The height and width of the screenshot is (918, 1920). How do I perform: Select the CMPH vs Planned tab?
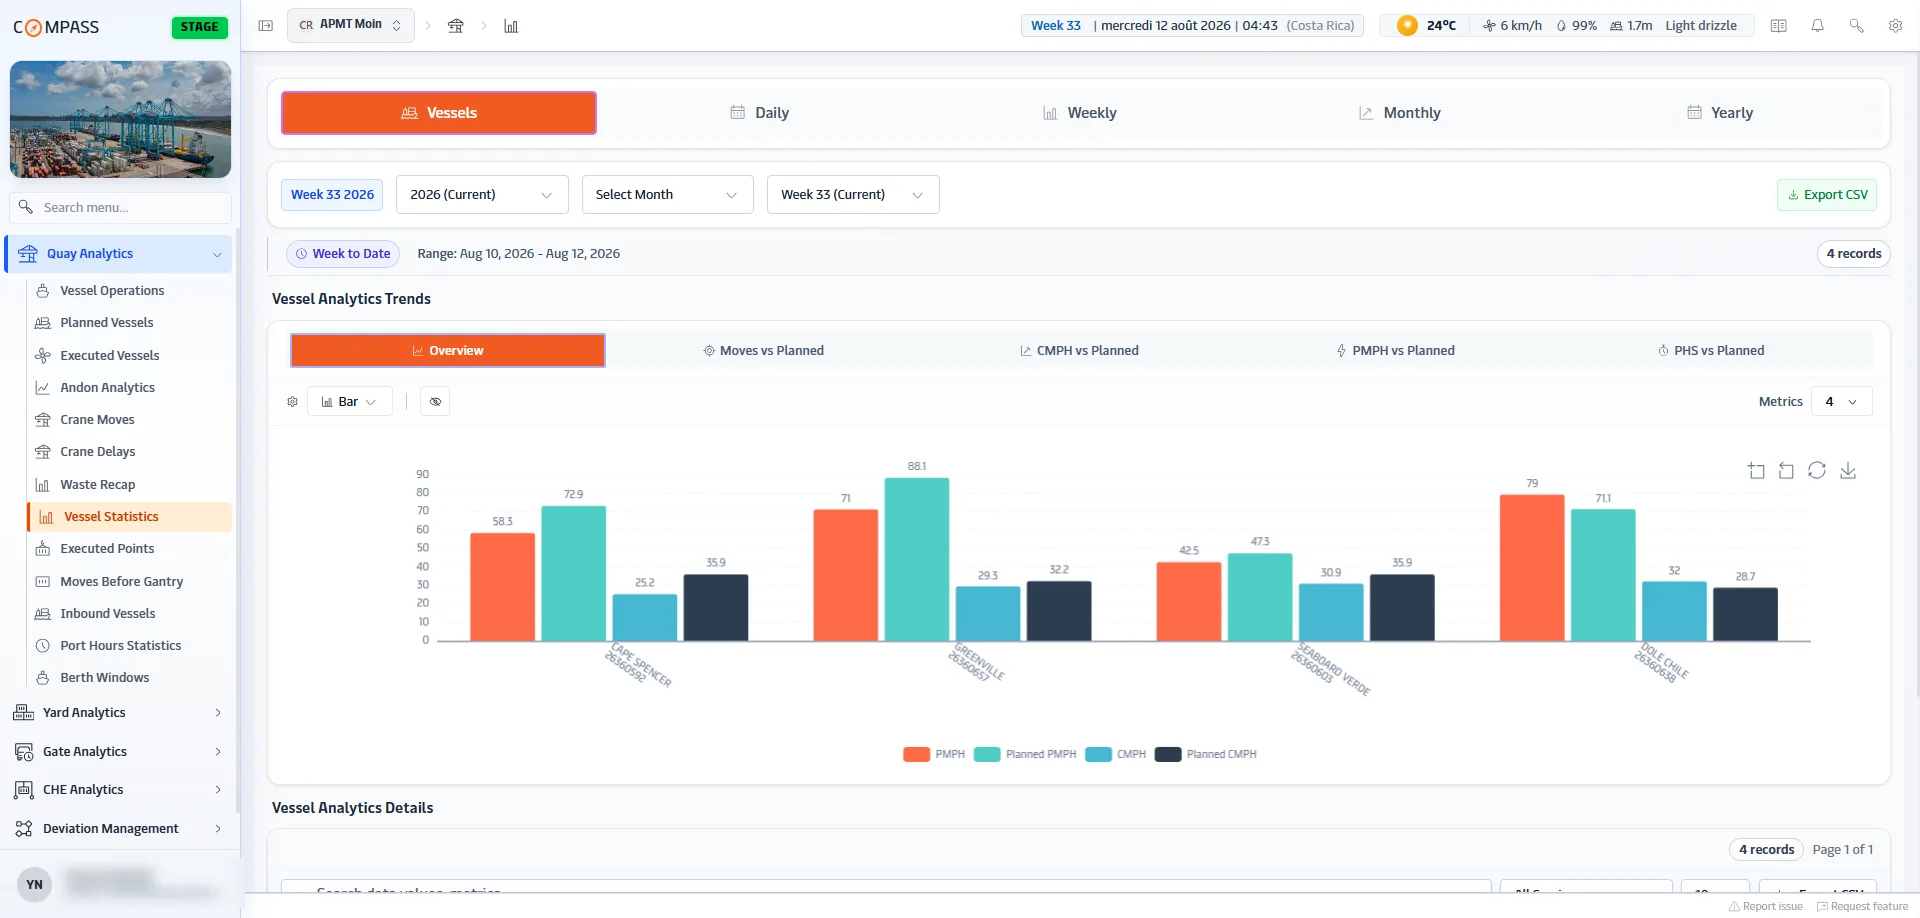(1079, 351)
